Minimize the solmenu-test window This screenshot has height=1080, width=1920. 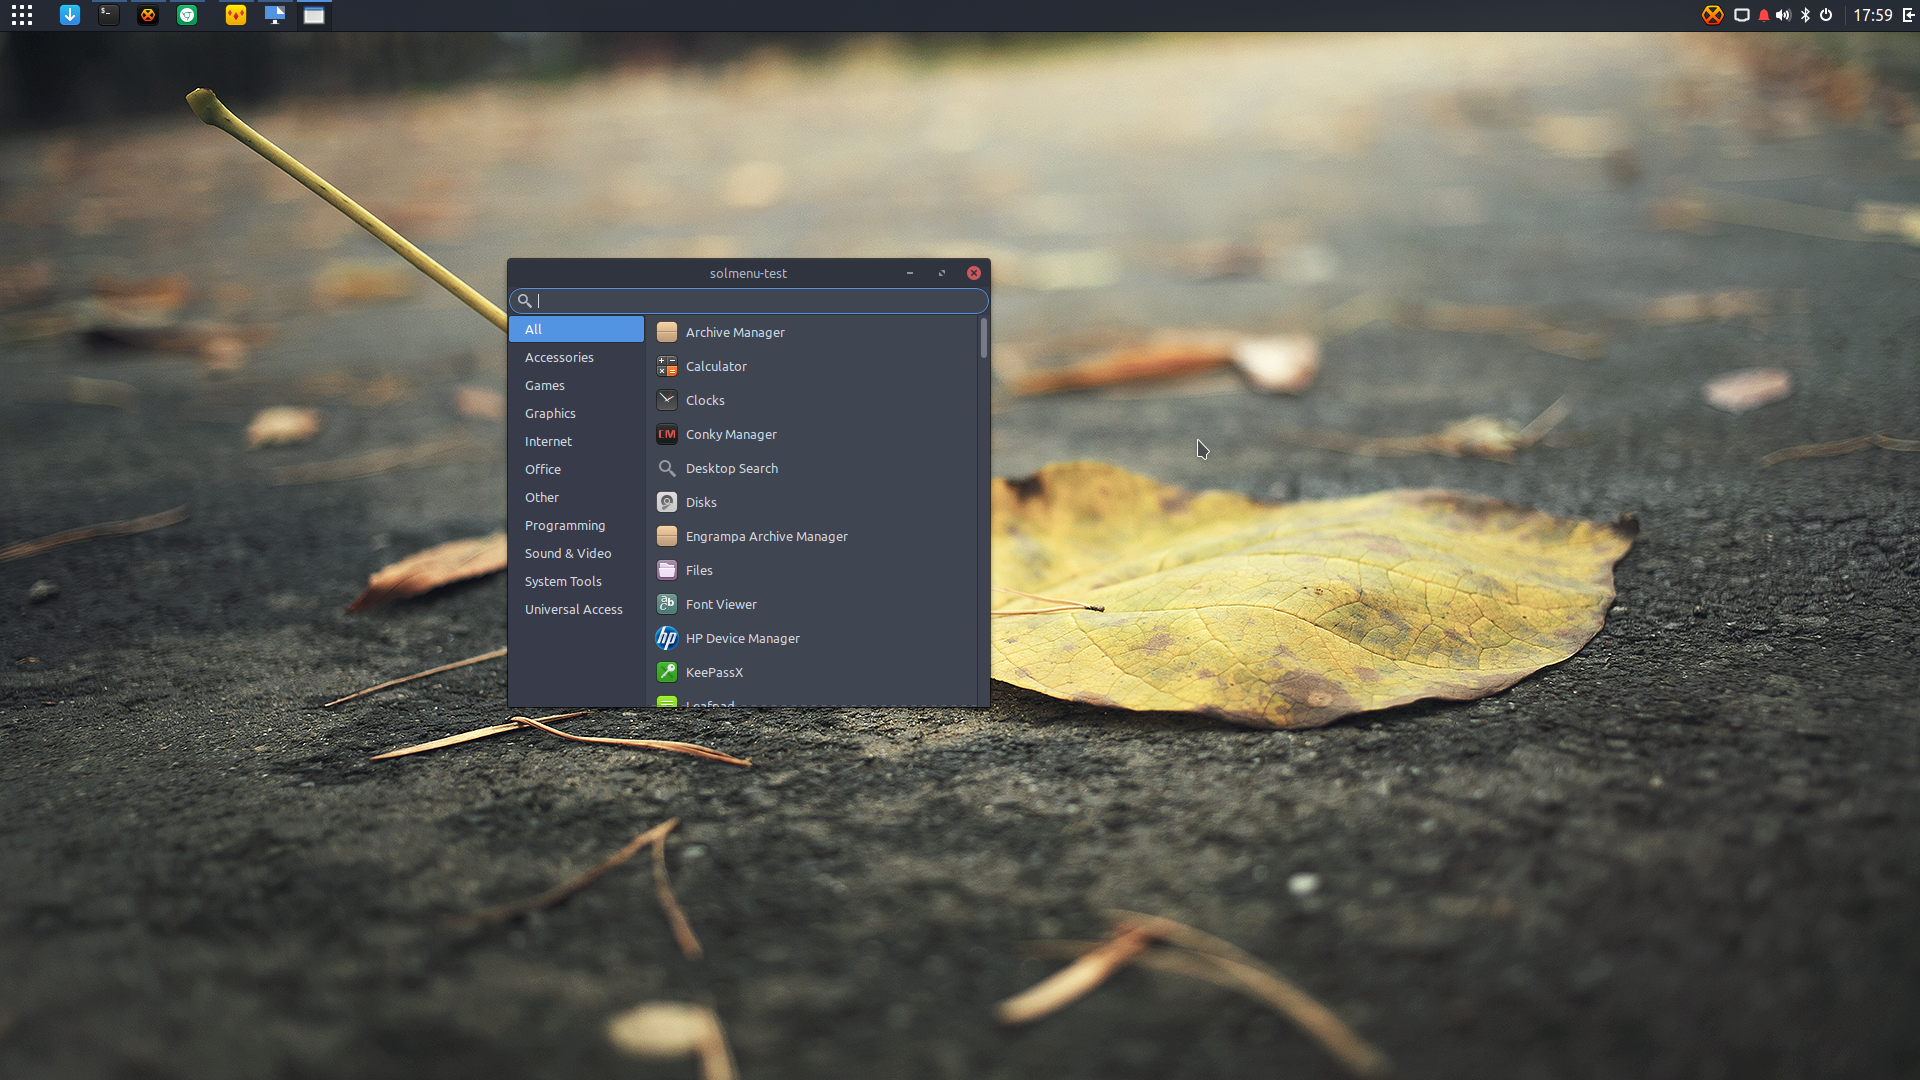click(910, 273)
